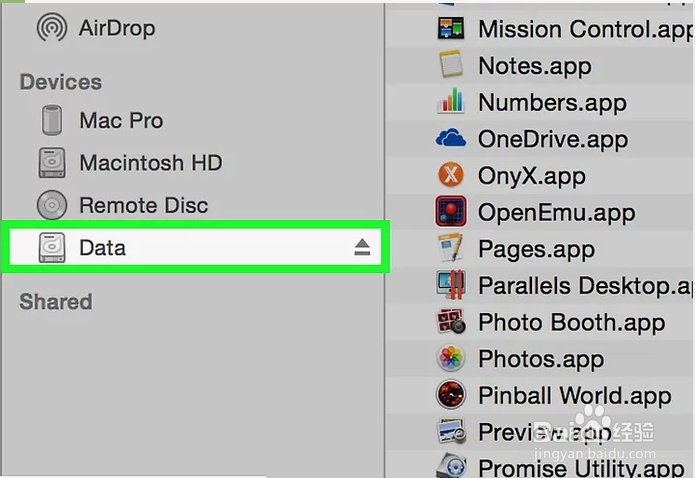Click the AirDrop radar icon
This screenshot has width=695, height=478.
(52, 27)
